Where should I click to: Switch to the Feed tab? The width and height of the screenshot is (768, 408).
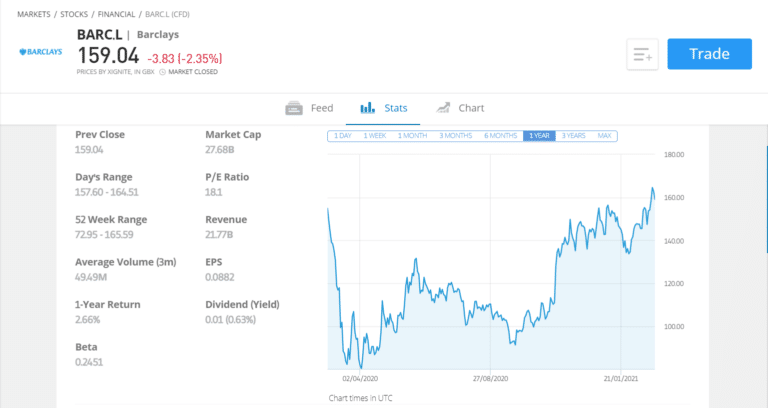(x=309, y=108)
